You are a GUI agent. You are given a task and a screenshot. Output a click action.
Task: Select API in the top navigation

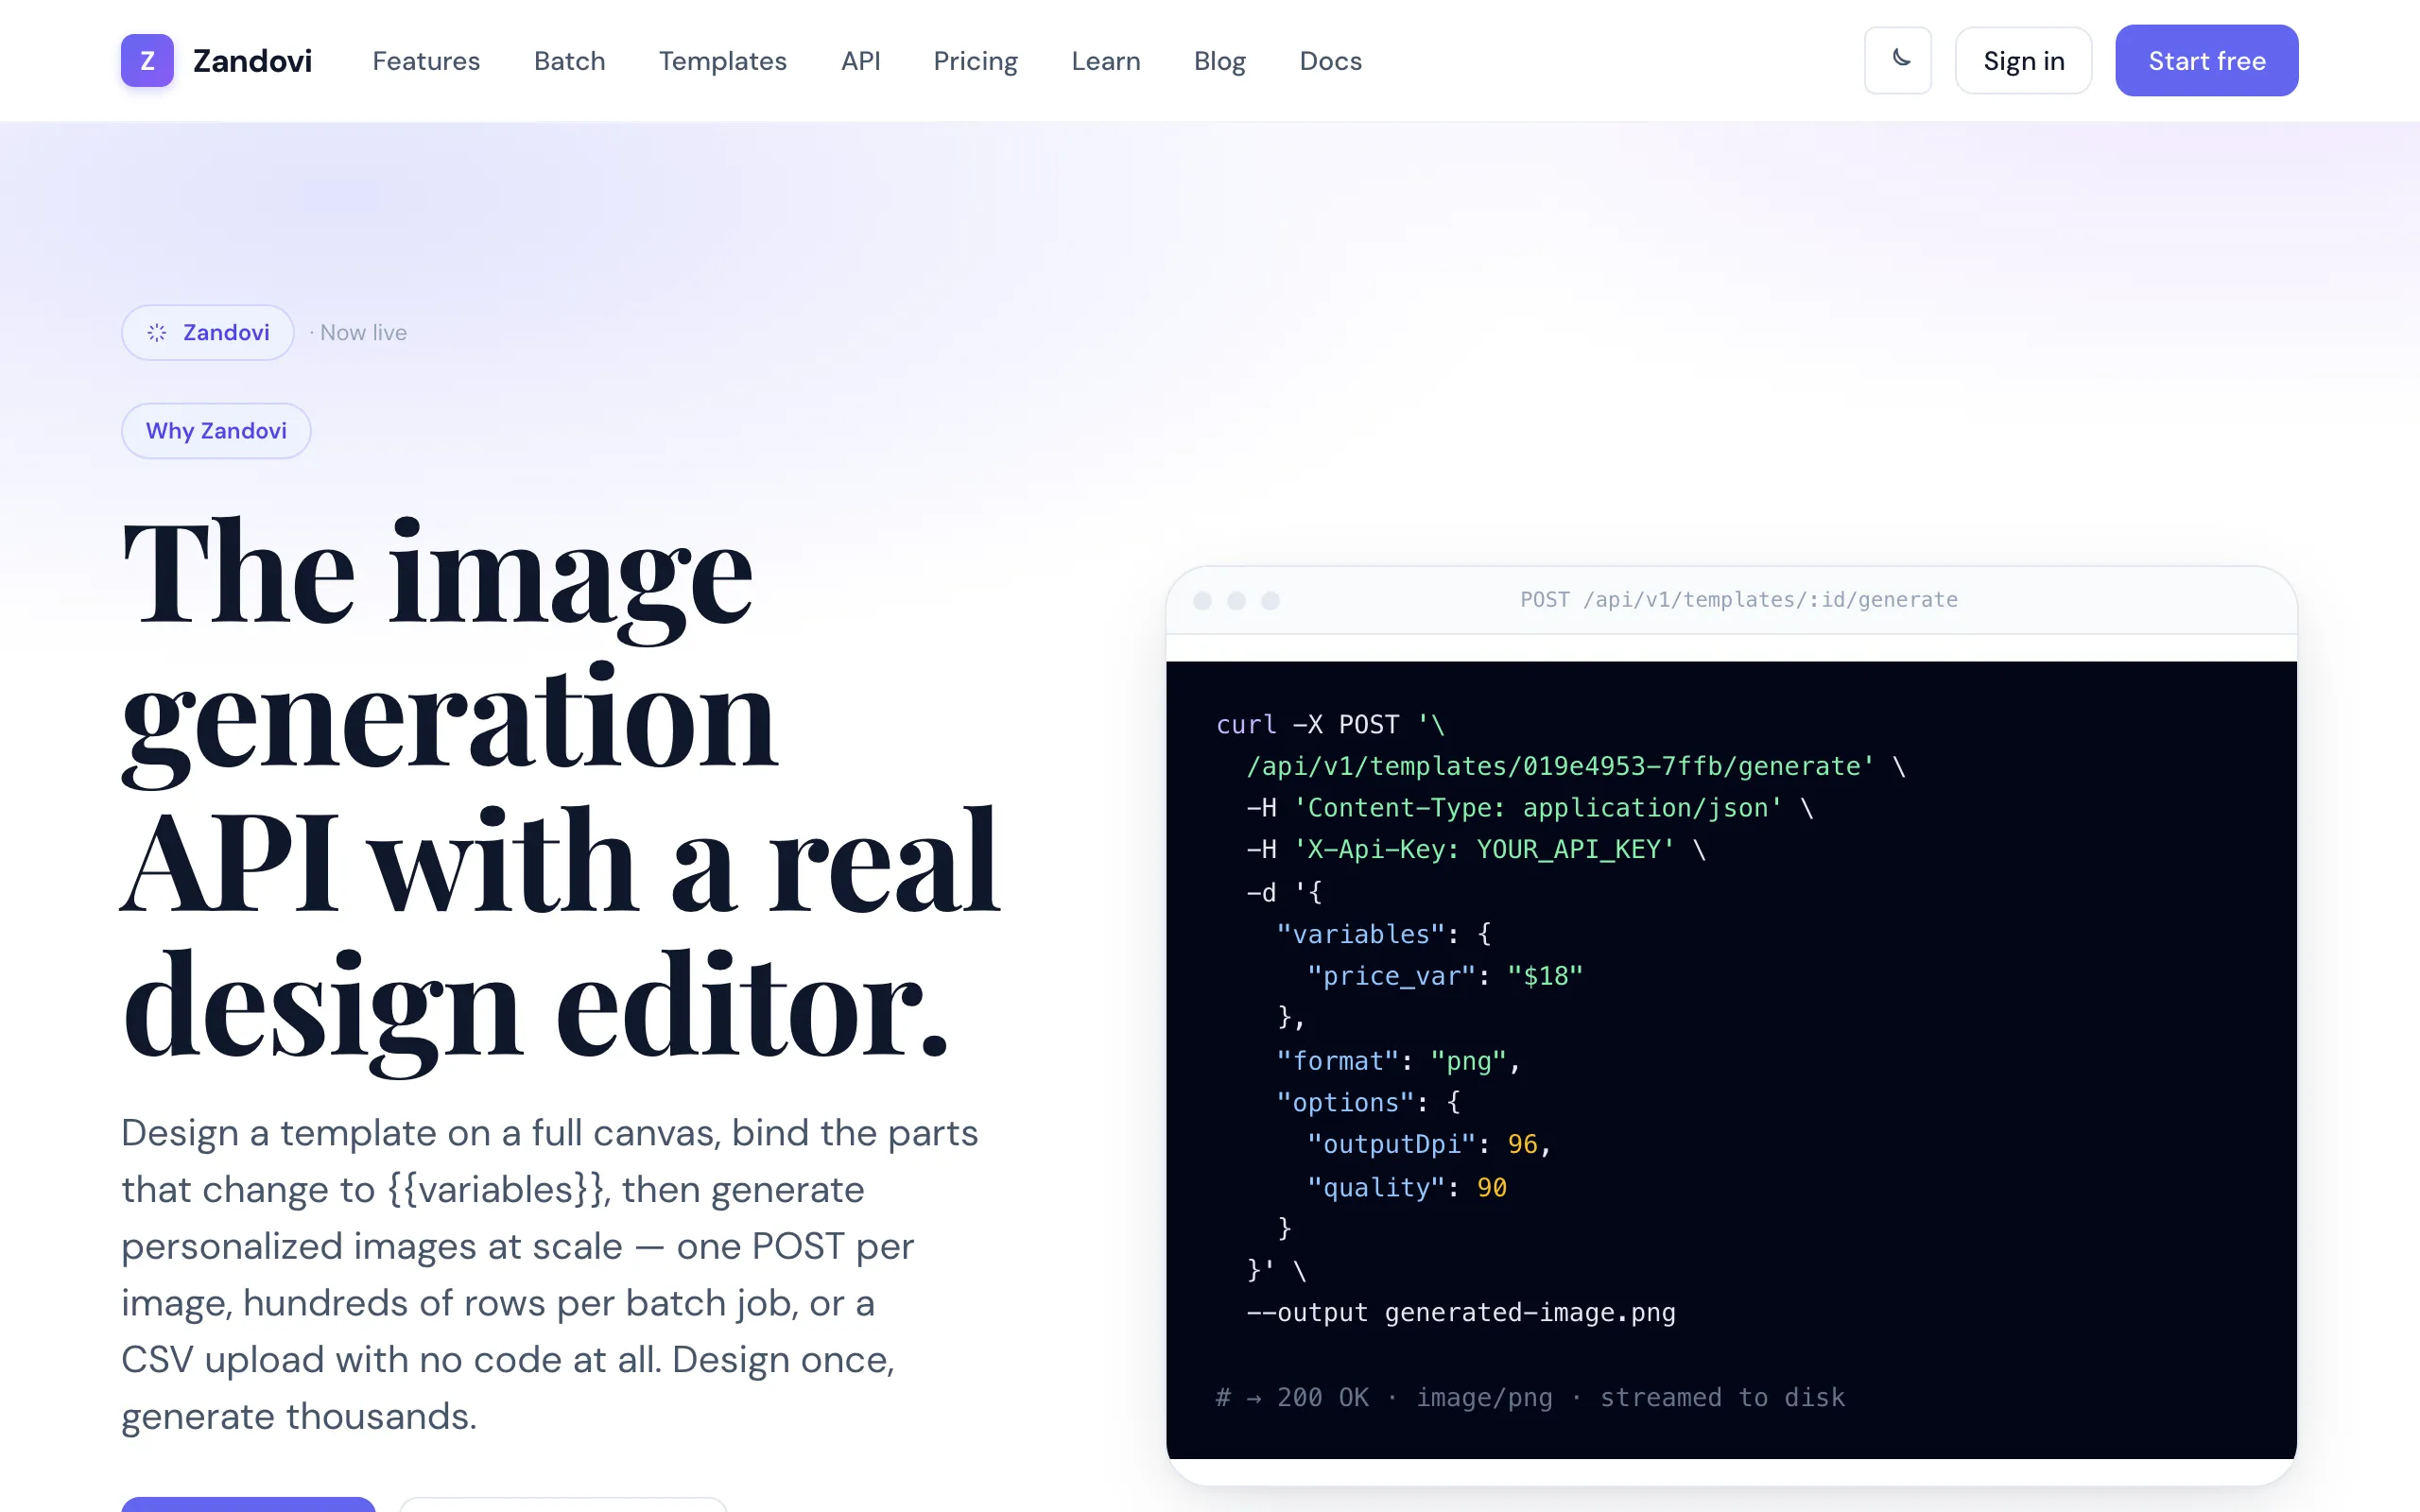(x=860, y=61)
